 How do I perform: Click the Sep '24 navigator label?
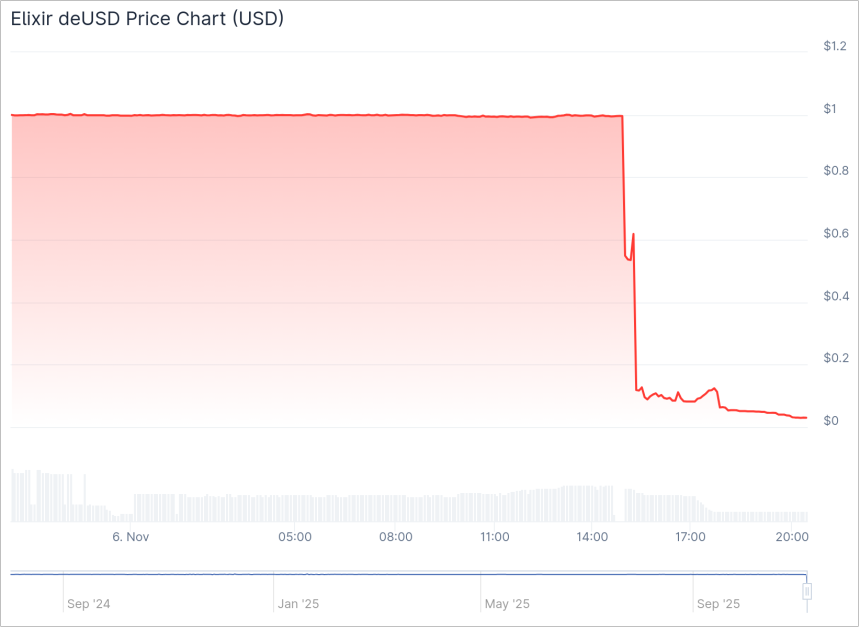point(89,604)
